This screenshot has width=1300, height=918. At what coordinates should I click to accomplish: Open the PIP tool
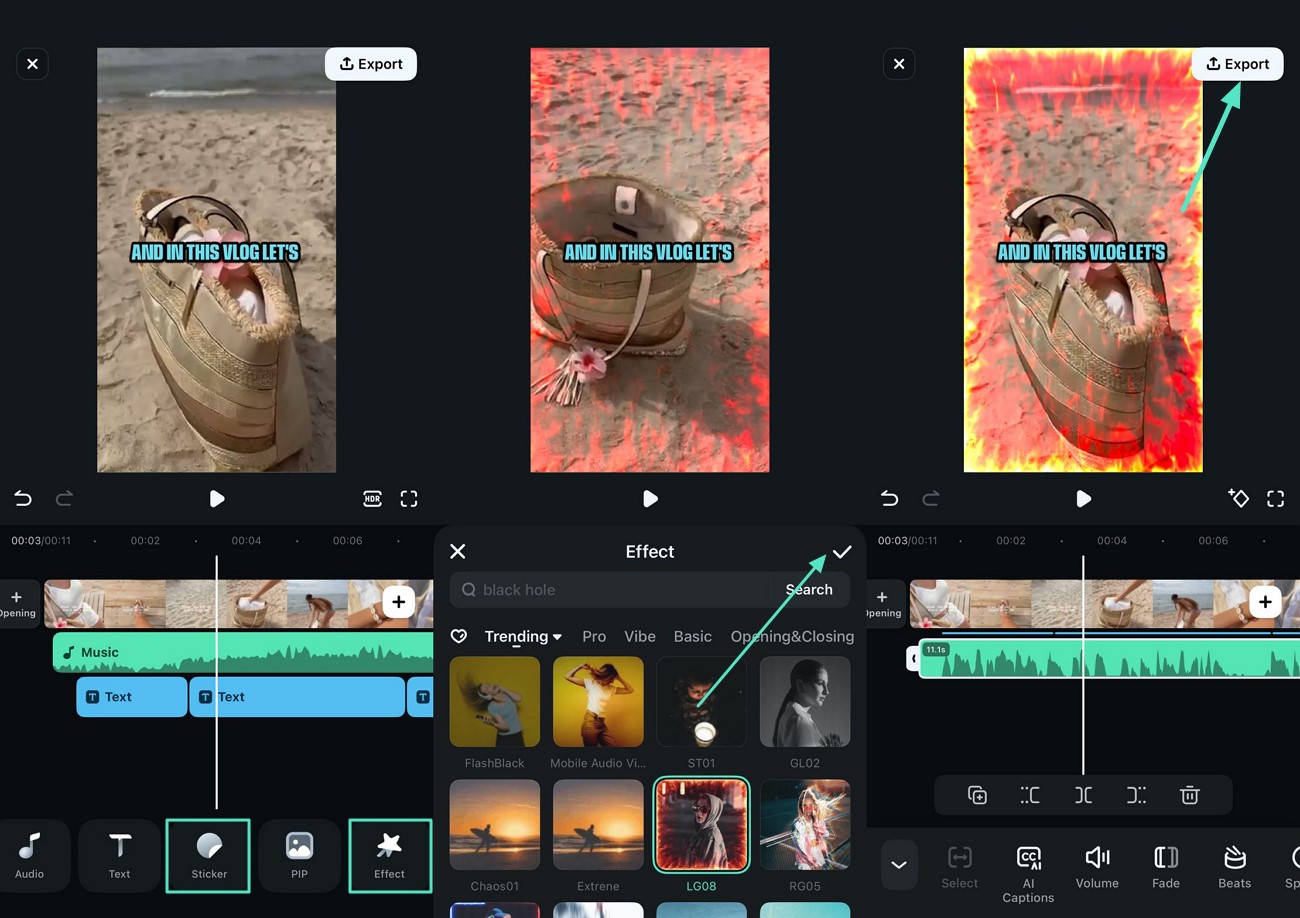pyautogui.click(x=299, y=855)
